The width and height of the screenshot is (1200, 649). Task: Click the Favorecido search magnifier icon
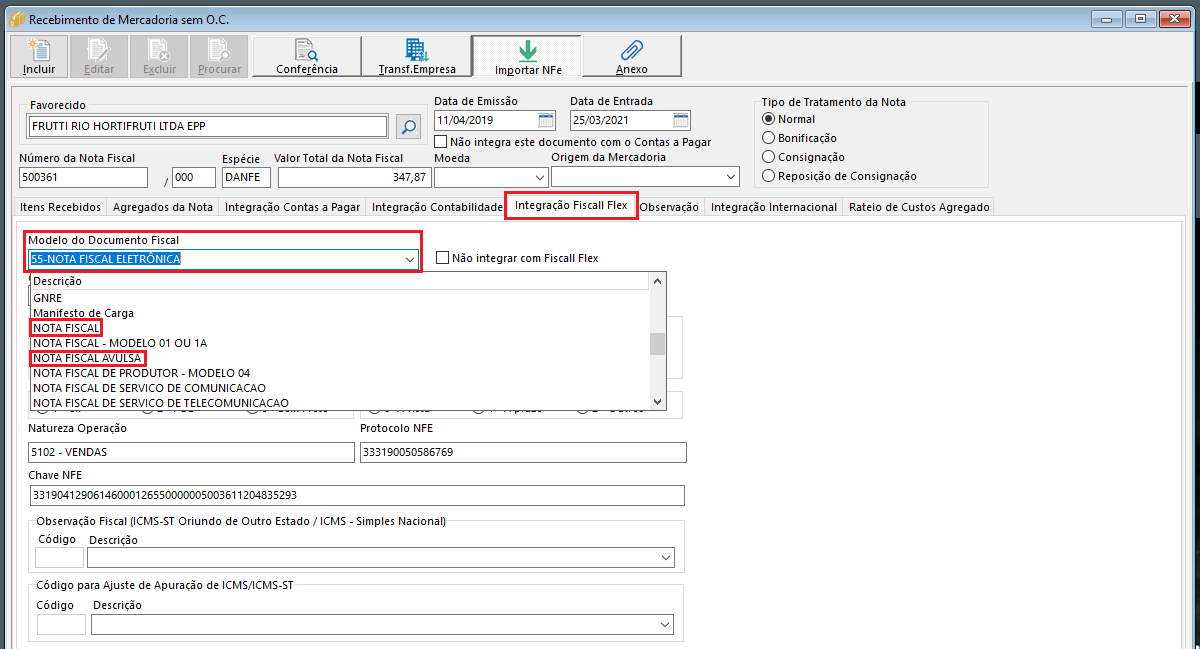[408, 126]
